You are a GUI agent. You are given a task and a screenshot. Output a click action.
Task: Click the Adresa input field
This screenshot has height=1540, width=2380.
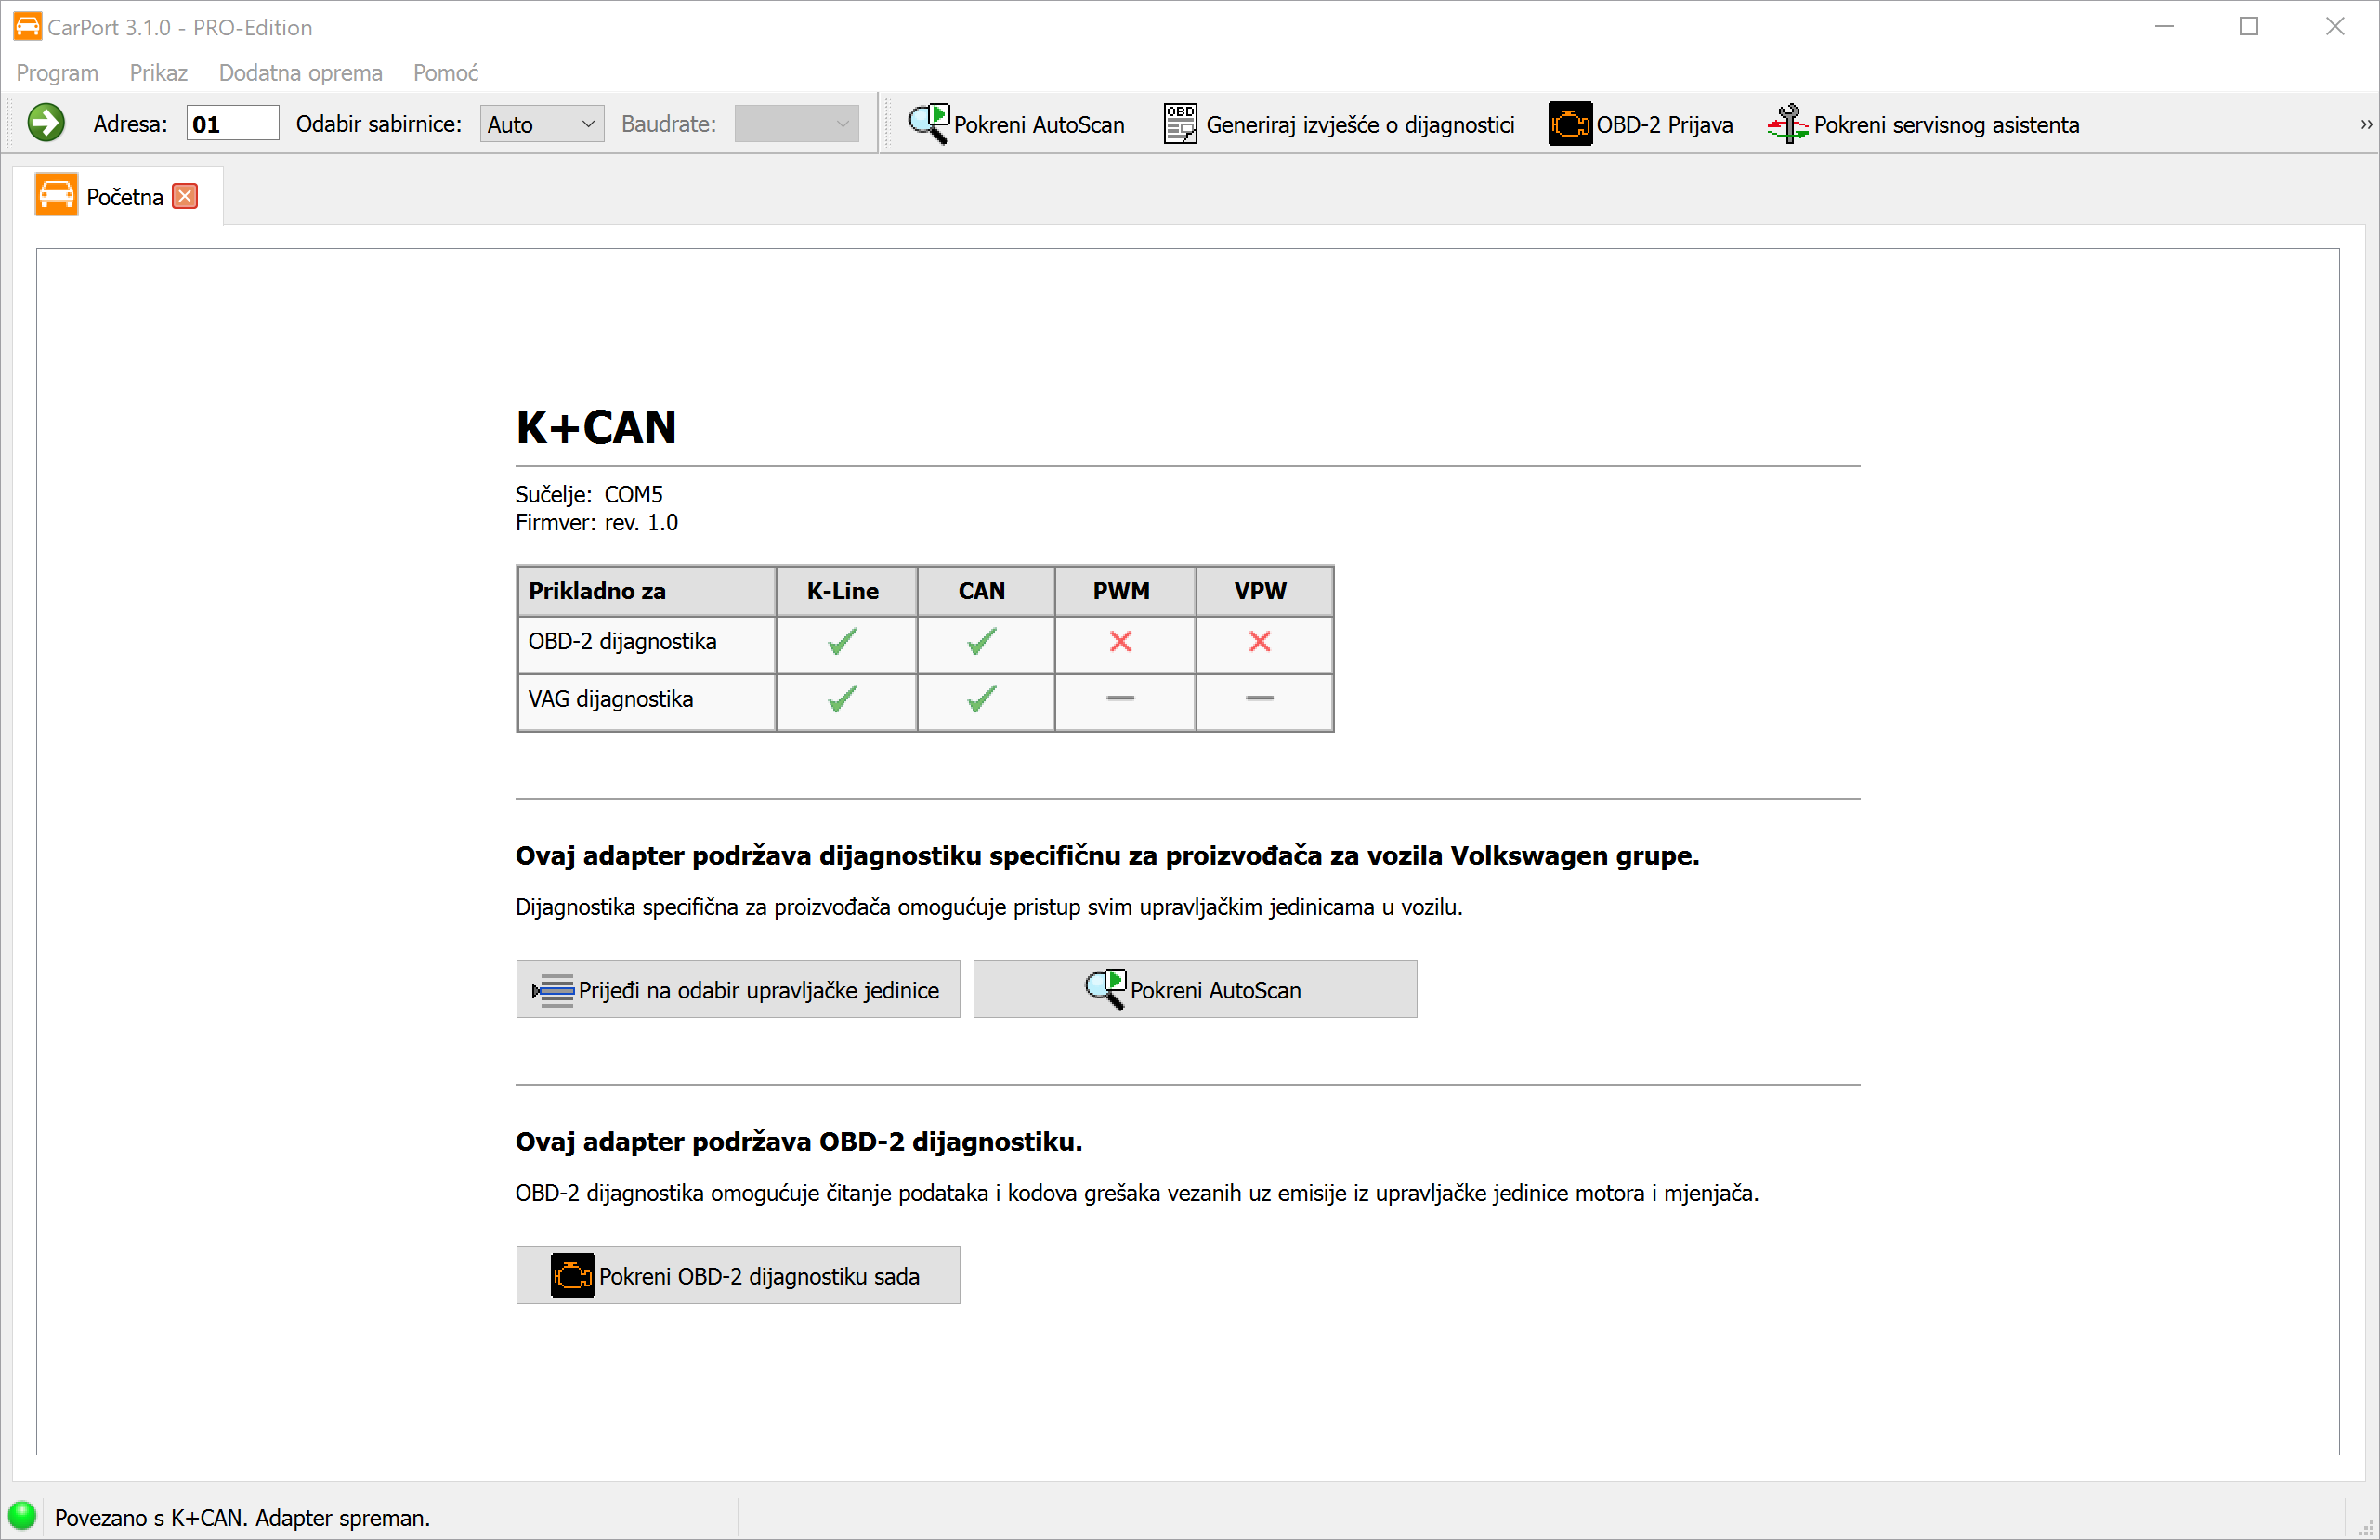click(232, 124)
